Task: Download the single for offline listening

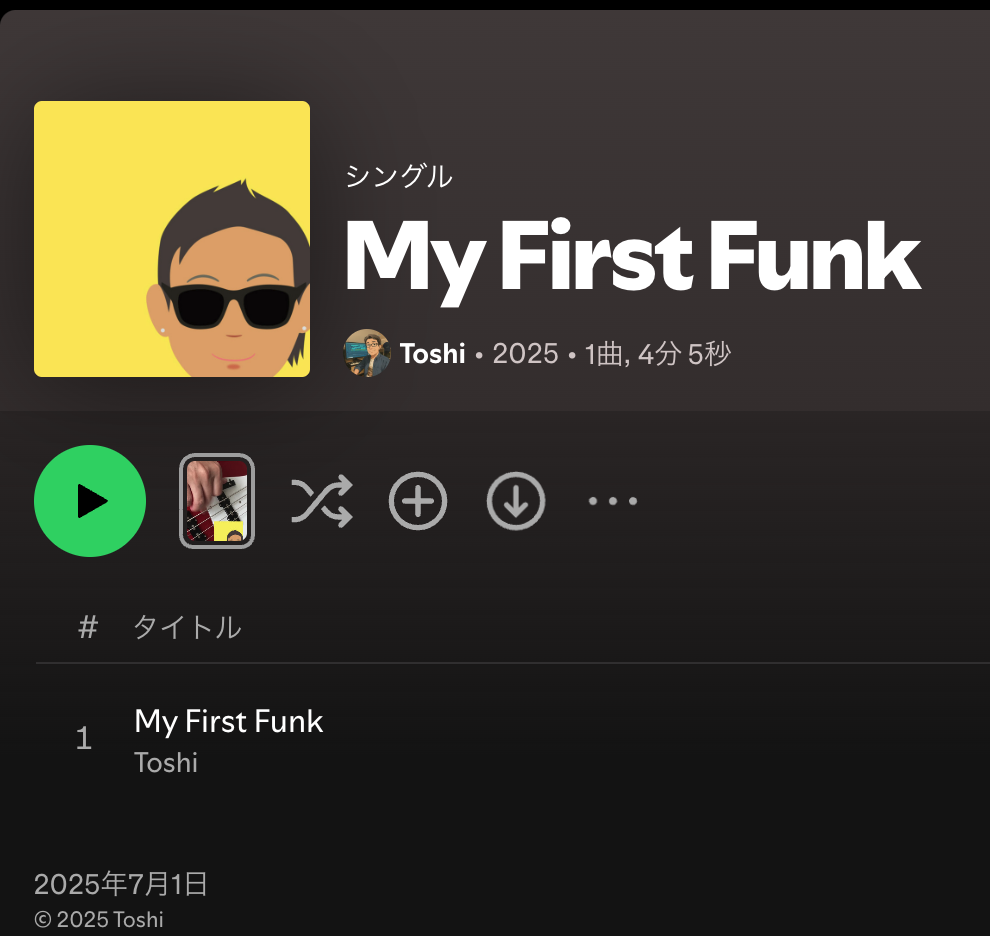Action: click(516, 501)
